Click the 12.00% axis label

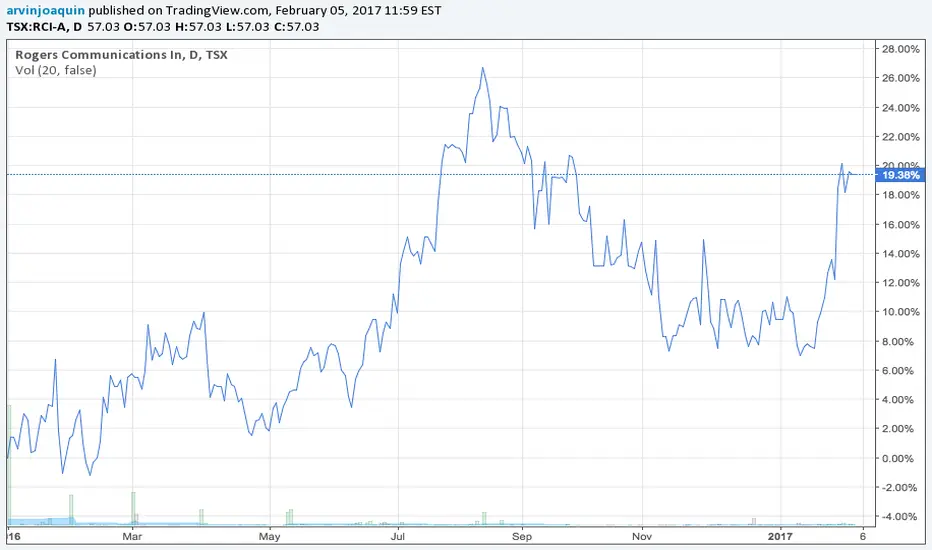point(900,282)
